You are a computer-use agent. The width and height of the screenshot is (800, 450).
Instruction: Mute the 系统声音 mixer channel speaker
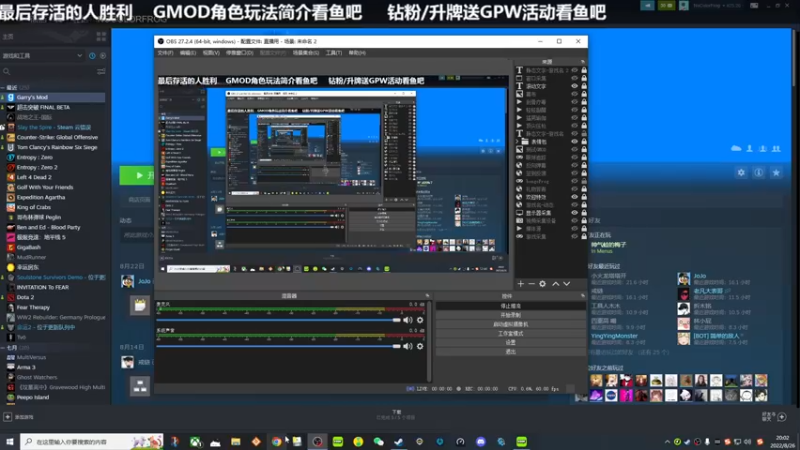pos(408,346)
